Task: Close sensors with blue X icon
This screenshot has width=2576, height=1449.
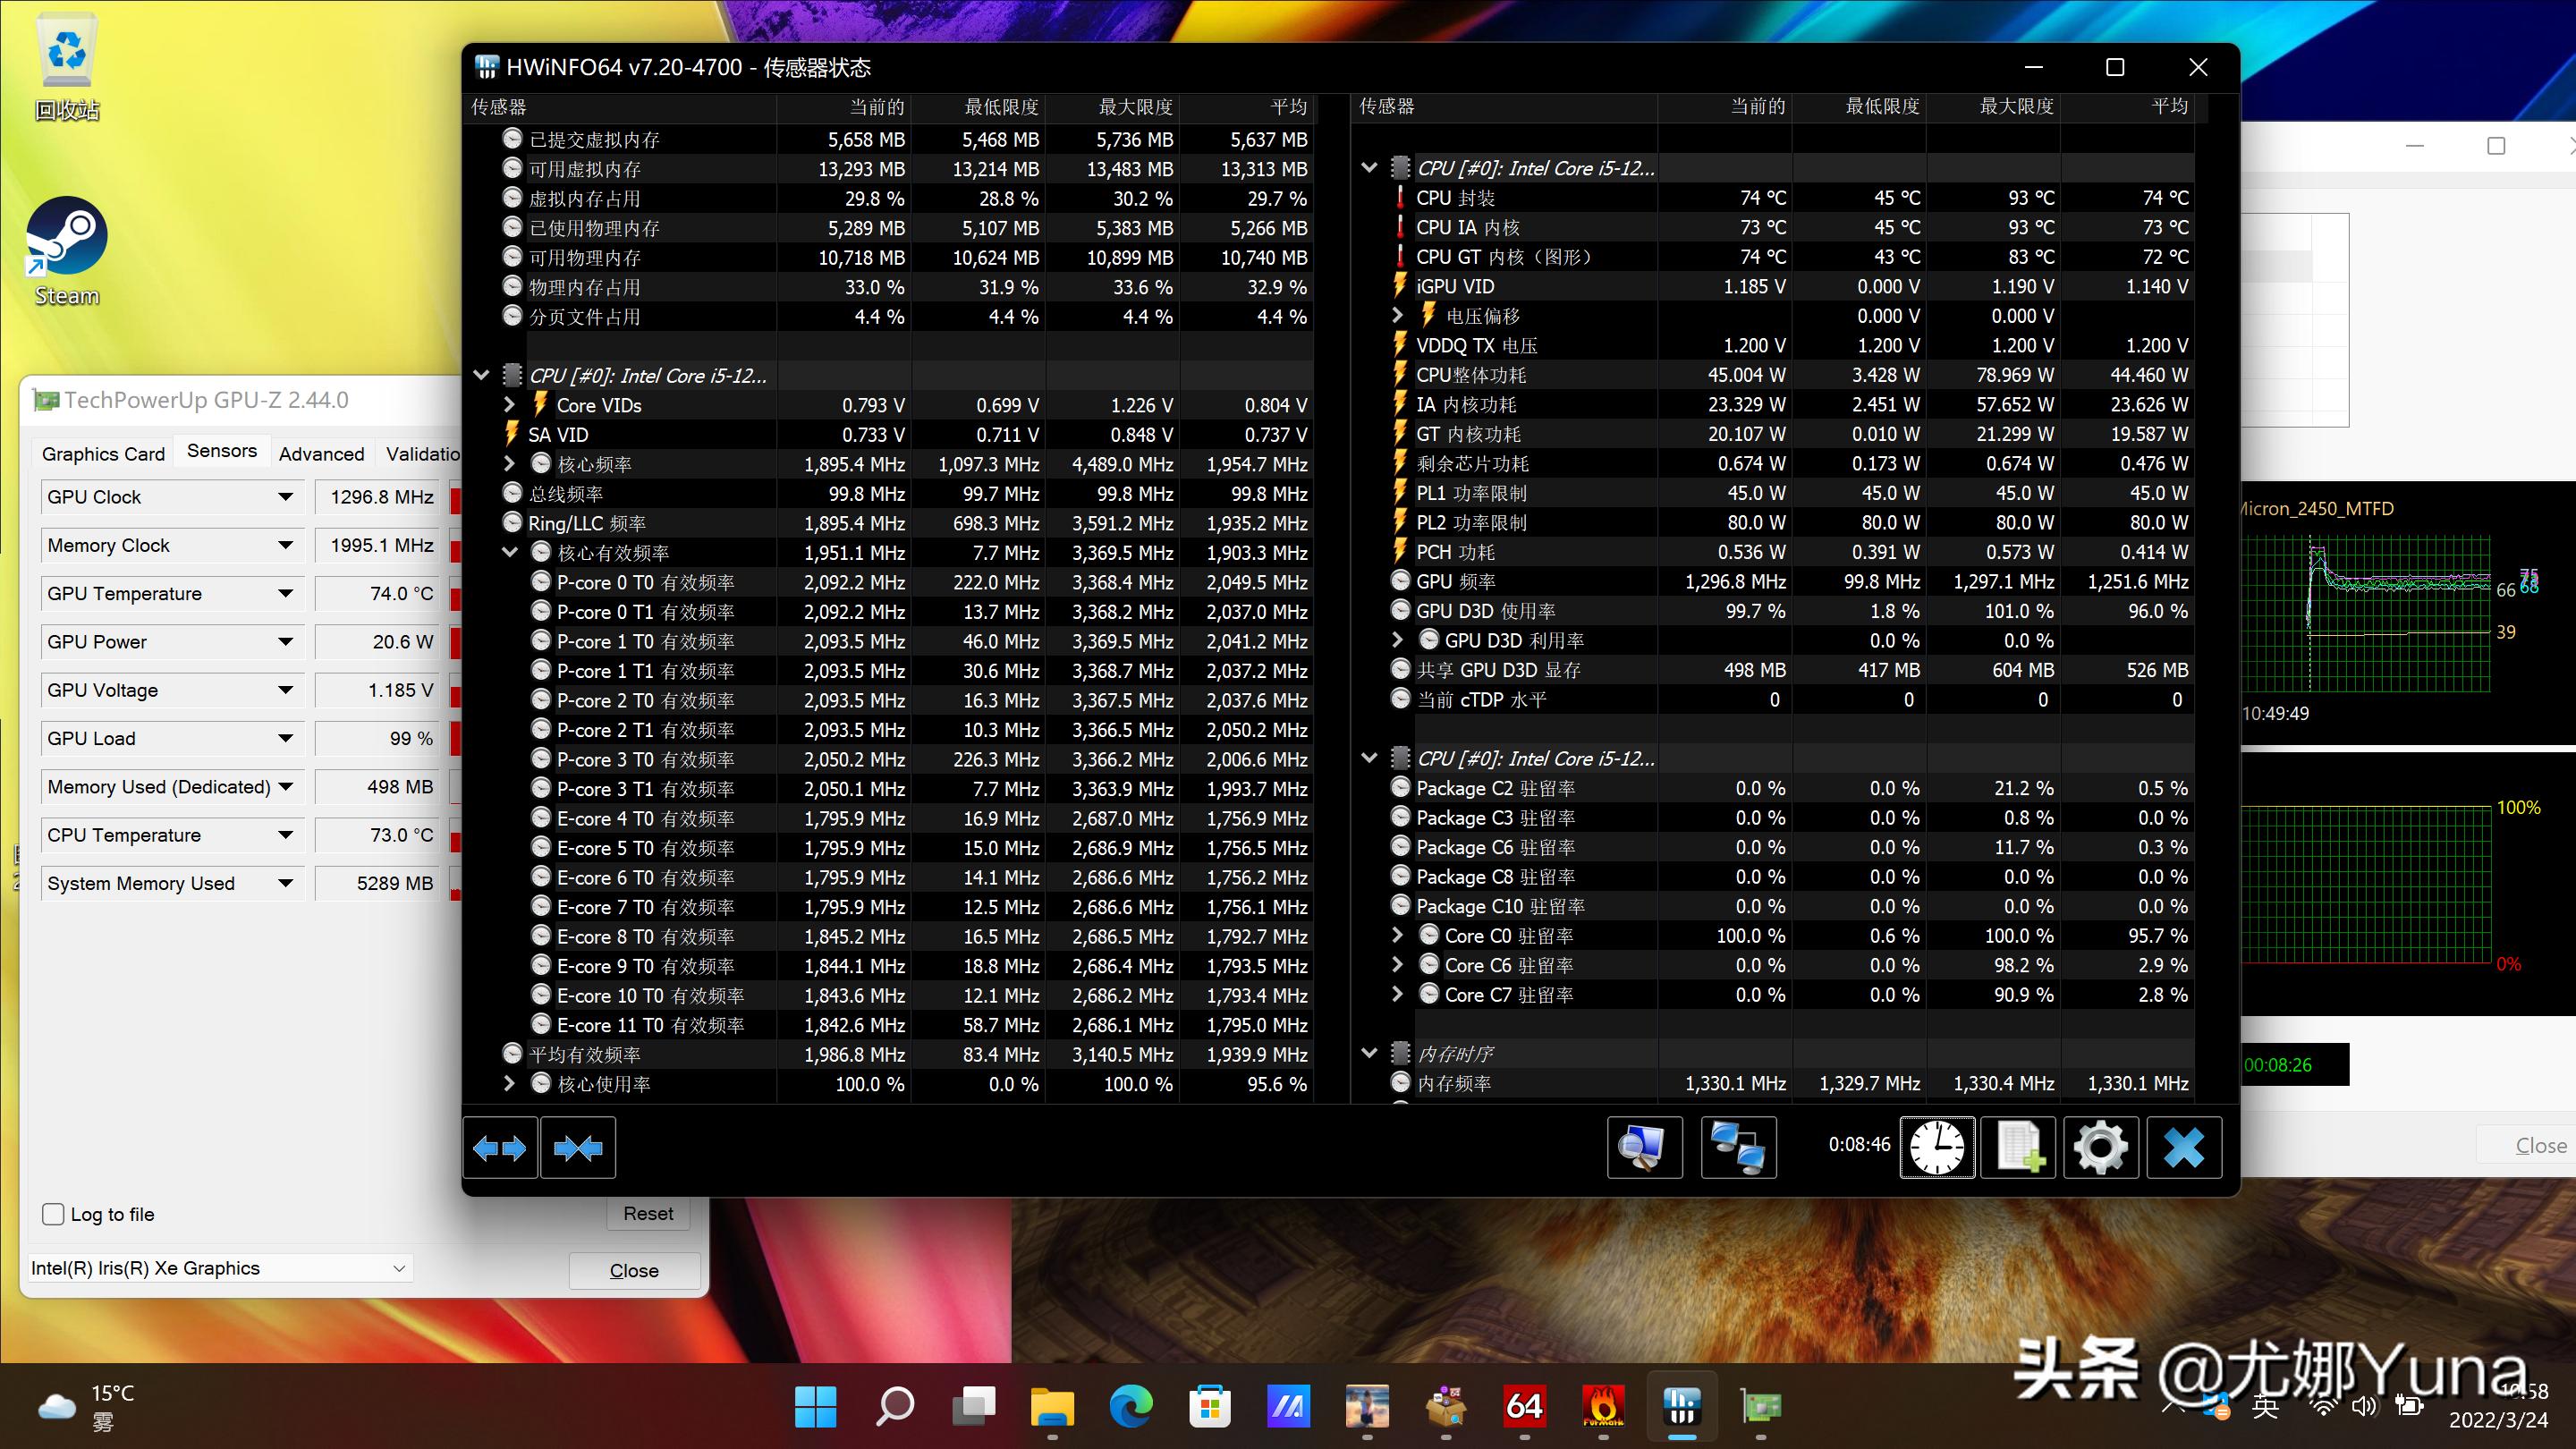Action: [x=2183, y=1147]
